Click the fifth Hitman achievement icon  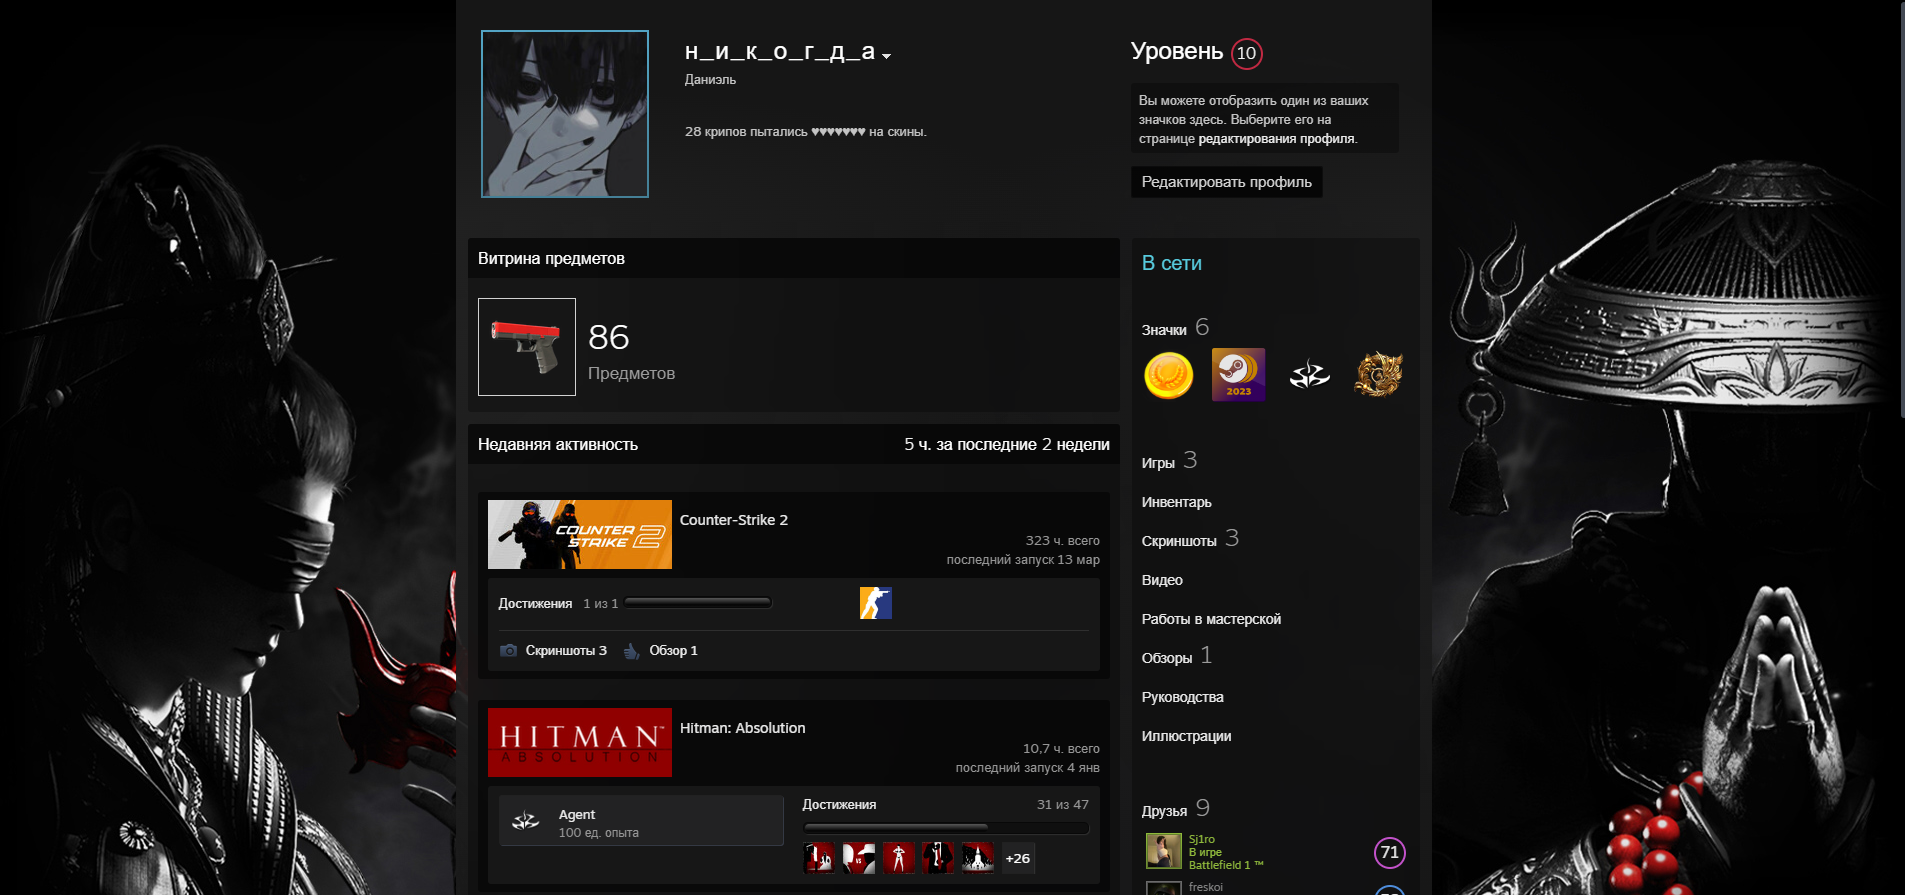[x=977, y=858]
